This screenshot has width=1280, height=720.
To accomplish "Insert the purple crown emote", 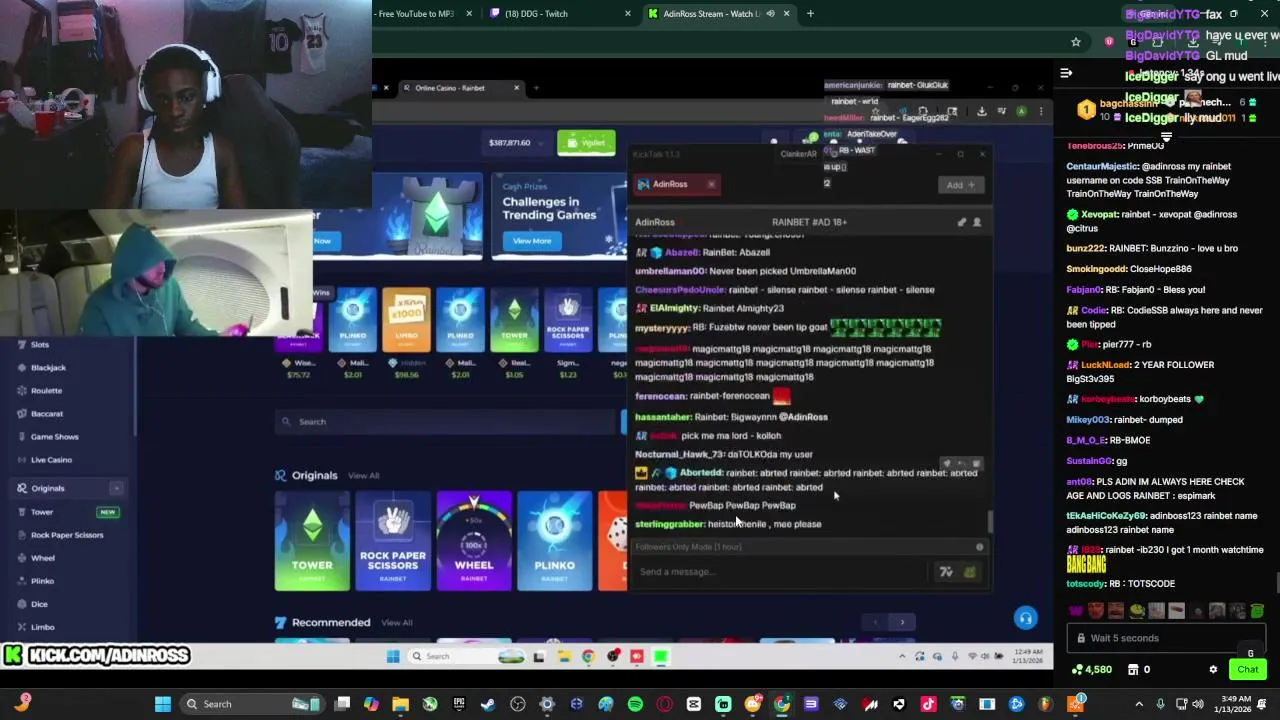I will click(x=1076, y=611).
